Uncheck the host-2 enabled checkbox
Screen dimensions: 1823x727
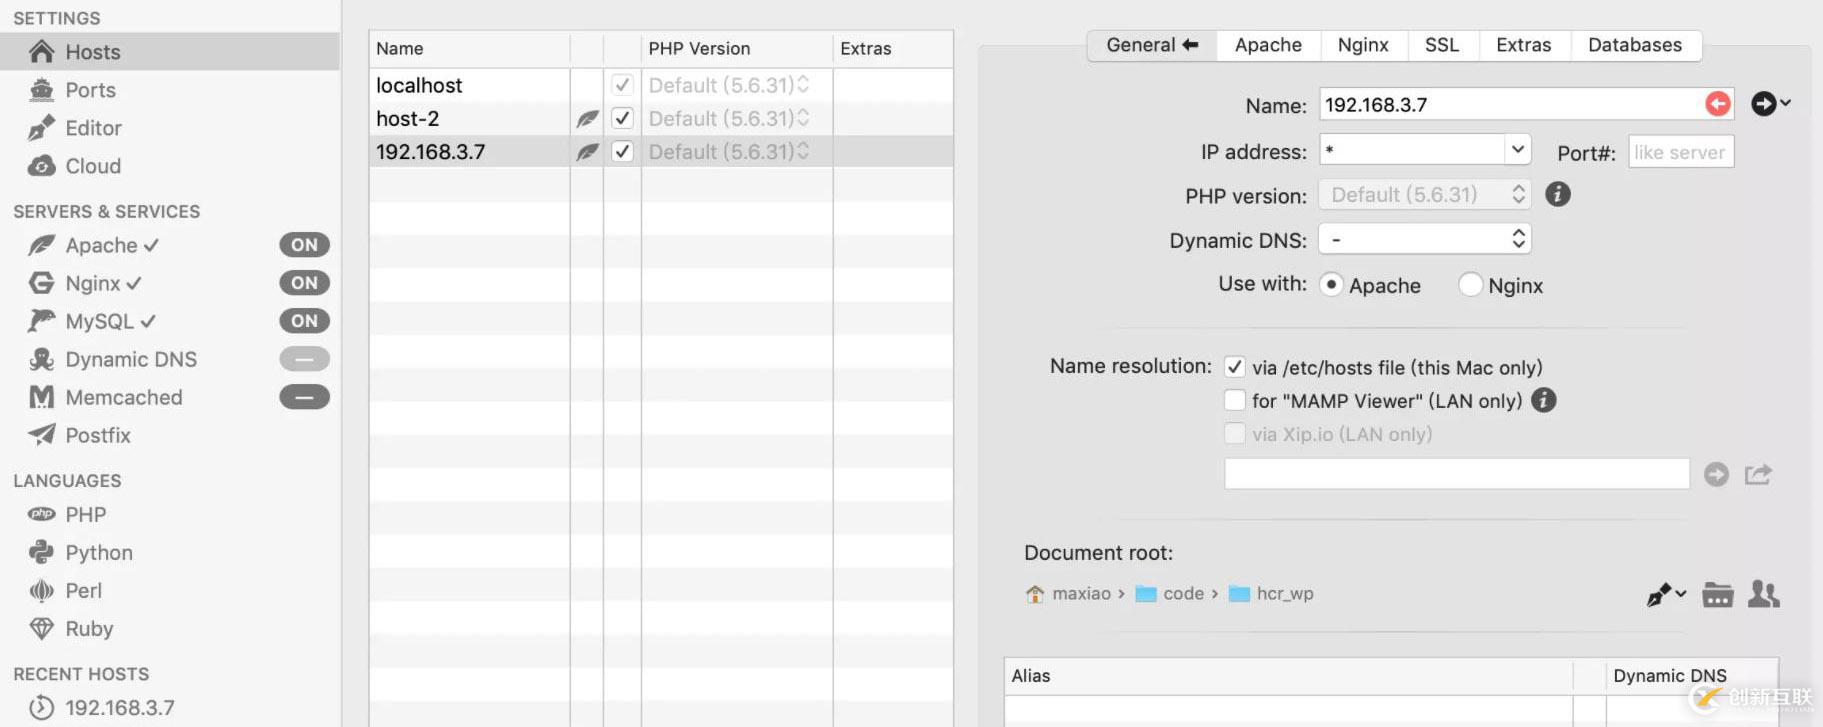(x=622, y=118)
